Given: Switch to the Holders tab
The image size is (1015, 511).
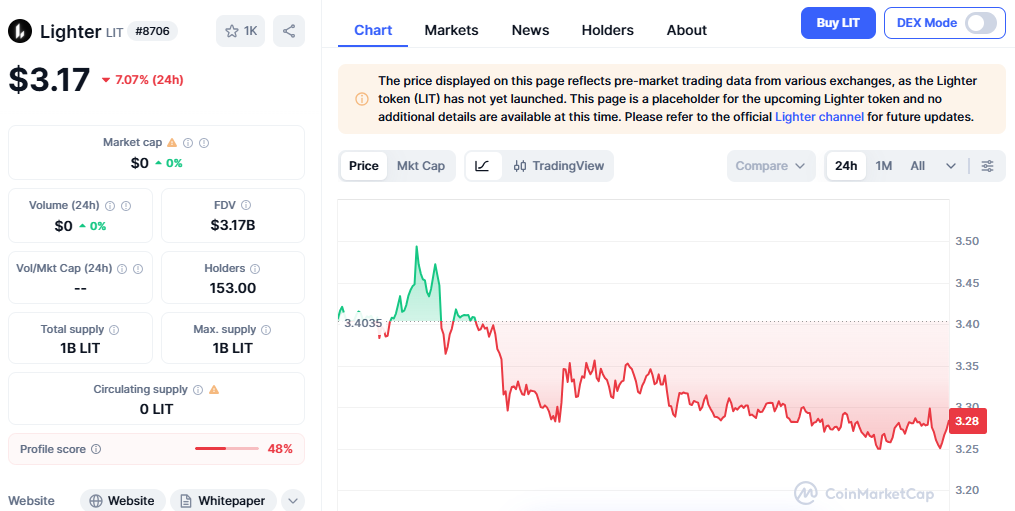Looking at the screenshot, I should coord(607,30).
